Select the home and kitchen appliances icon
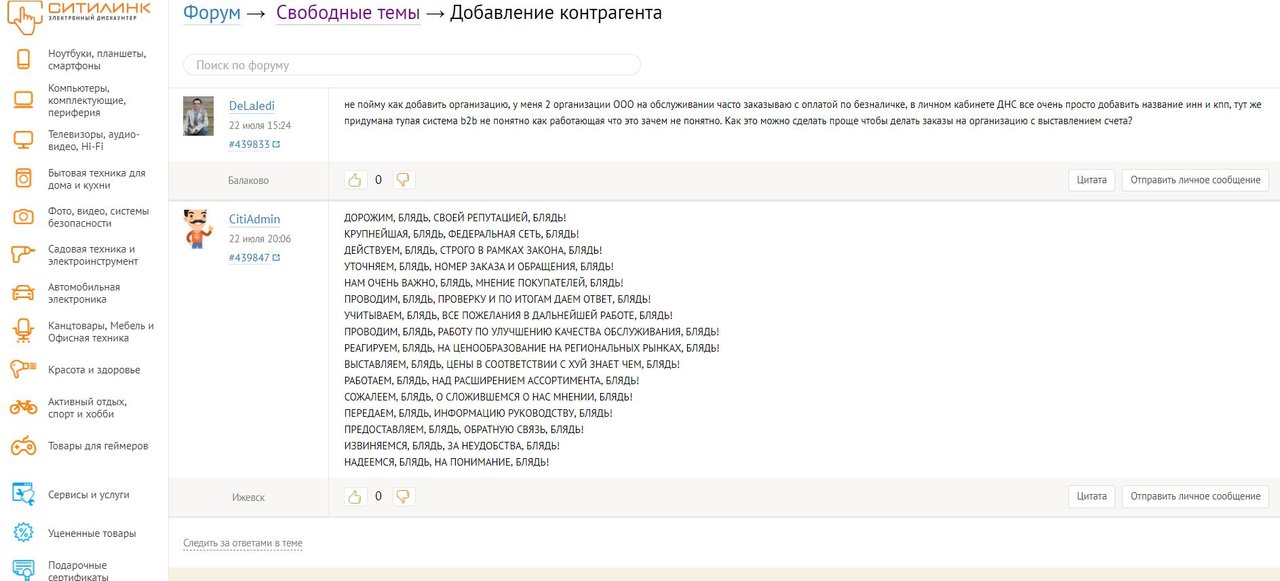 23,179
